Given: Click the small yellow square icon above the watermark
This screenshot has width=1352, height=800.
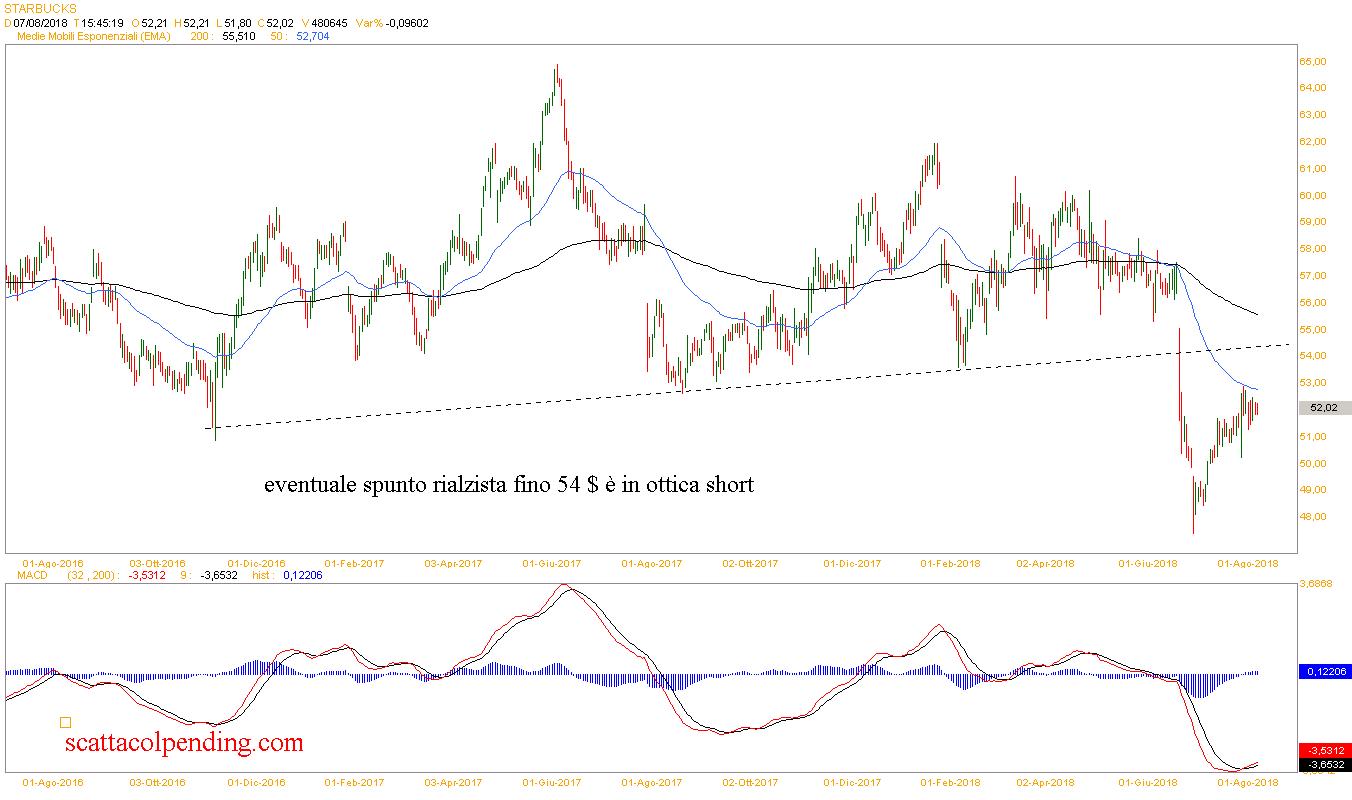Looking at the screenshot, I should click(65, 722).
